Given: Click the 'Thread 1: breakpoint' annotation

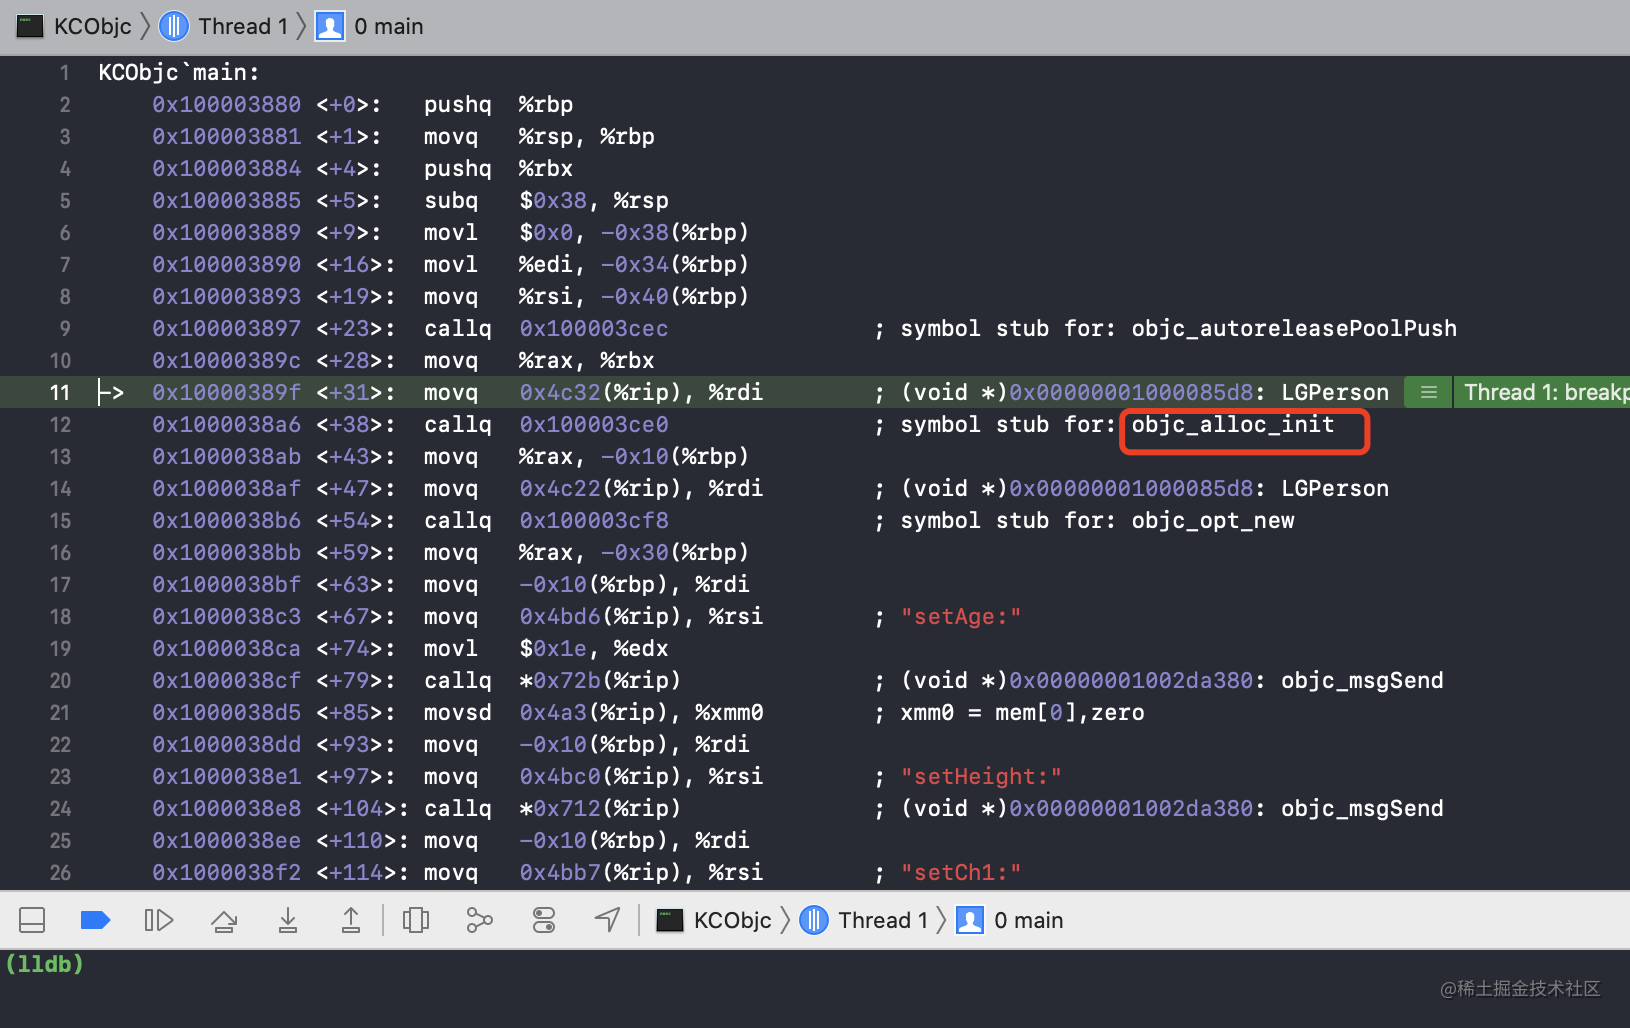Looking at the screenshot, I should 1543,392.
